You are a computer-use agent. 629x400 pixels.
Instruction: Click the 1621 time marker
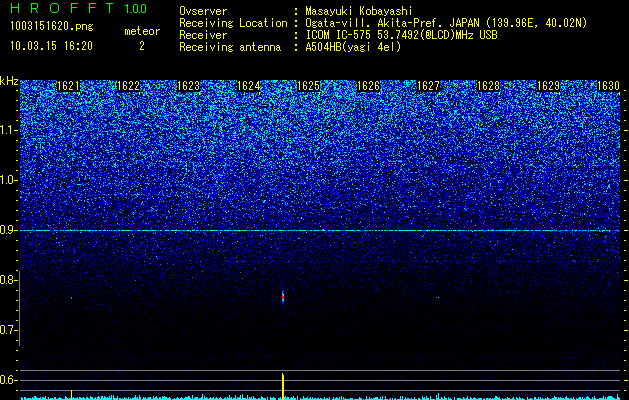click(x=69, y=86)
